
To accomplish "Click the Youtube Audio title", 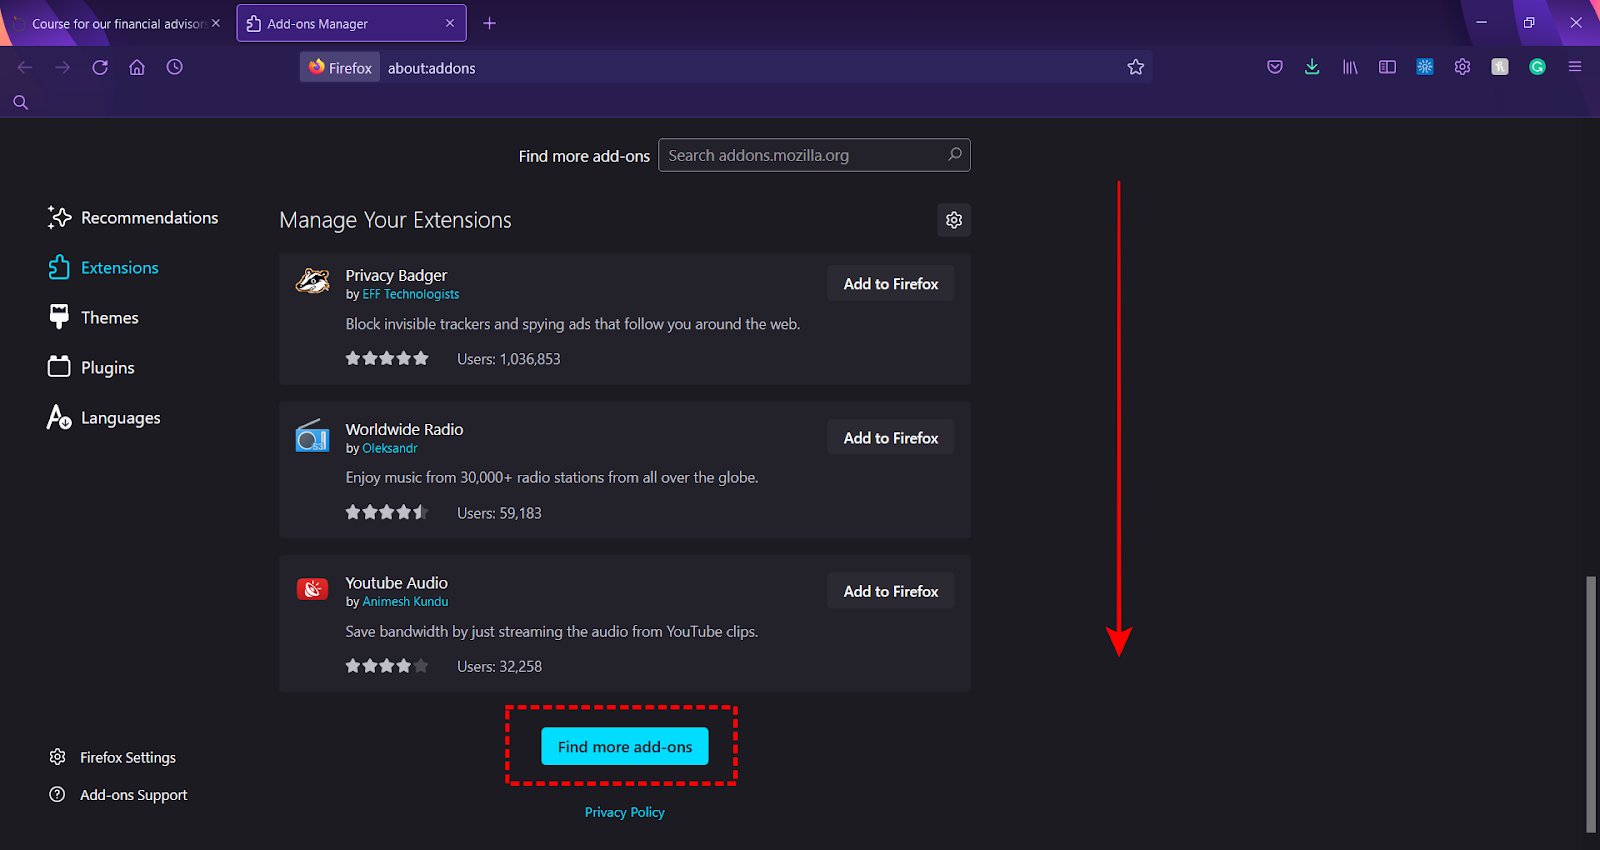I will tap(396, 582).
